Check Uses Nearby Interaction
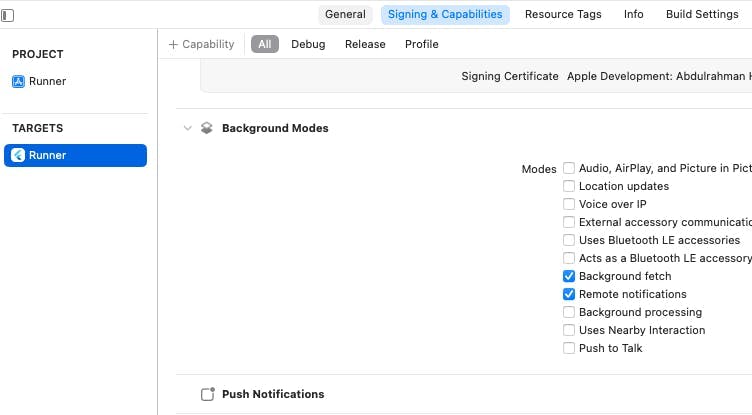Image resolution: width=752 pixels, height=415 pixels. coord(569,330)
